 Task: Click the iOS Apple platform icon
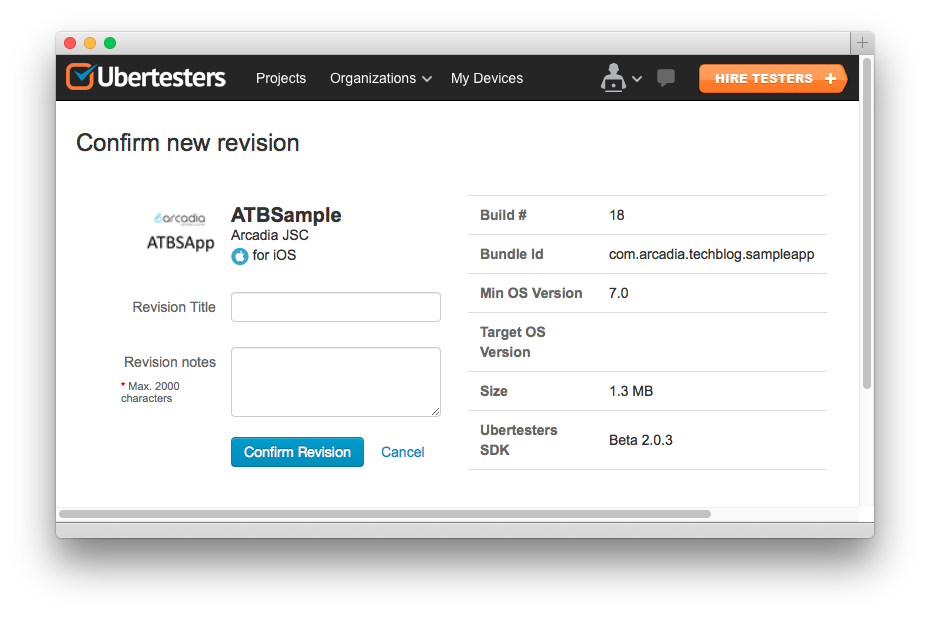click(240, 256)
